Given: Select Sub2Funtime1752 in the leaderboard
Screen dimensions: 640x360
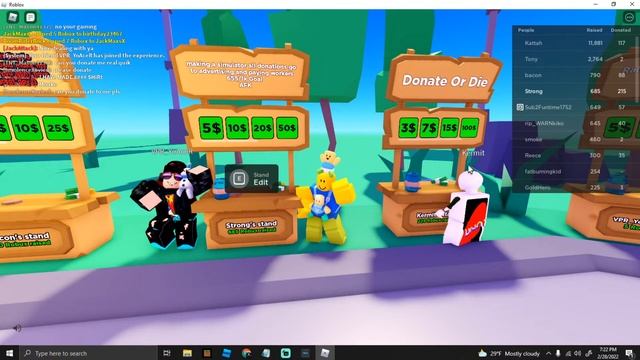Looking at the screenshot, I should click(575, 107).
